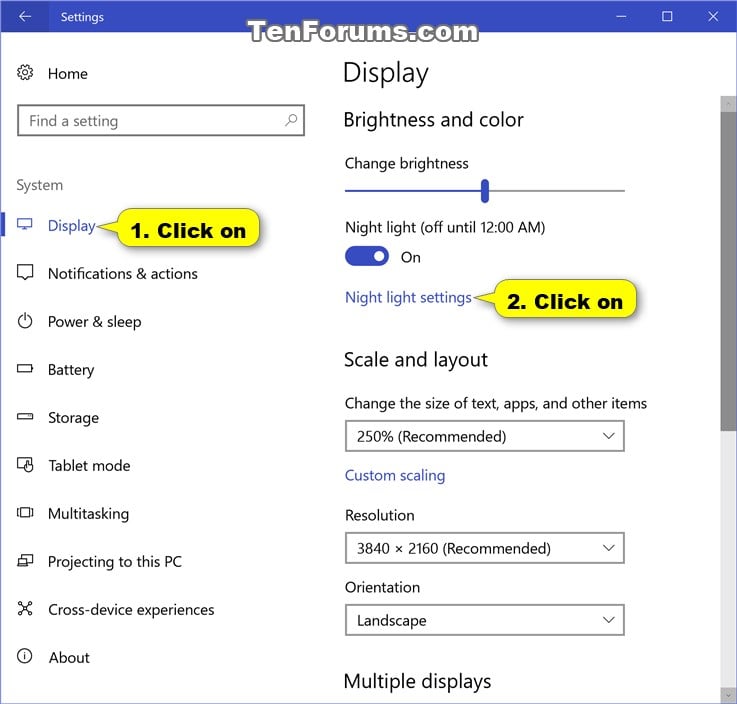737x704 pixels.
Task: Open Projecting to this PC settings
Action: coord(115,562)
